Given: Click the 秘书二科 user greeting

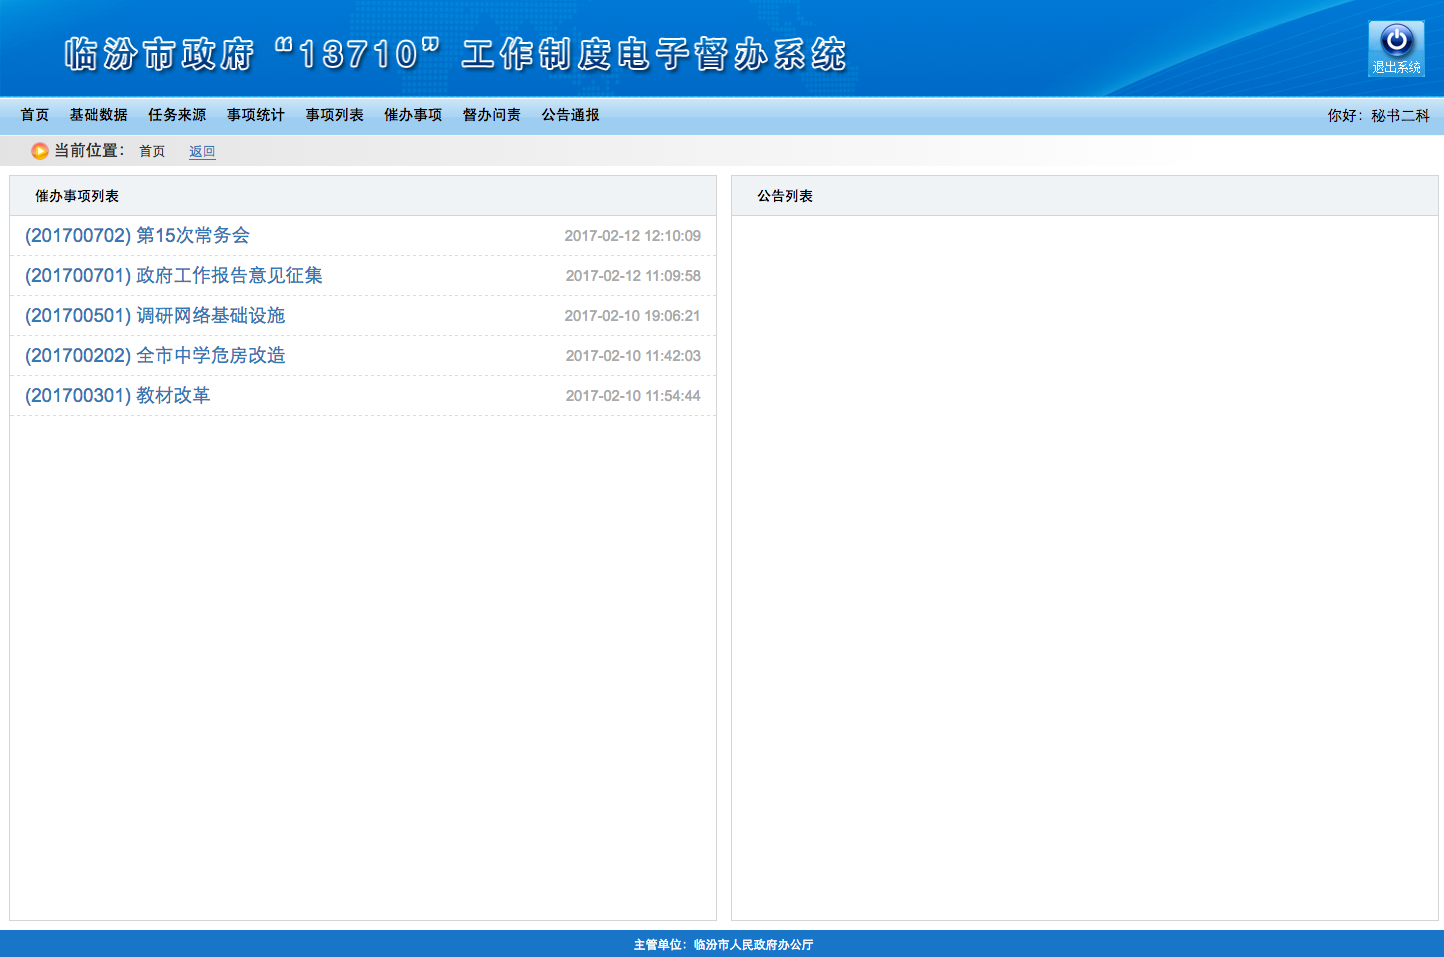Looking at the screenshot, I should [1400, 116].
